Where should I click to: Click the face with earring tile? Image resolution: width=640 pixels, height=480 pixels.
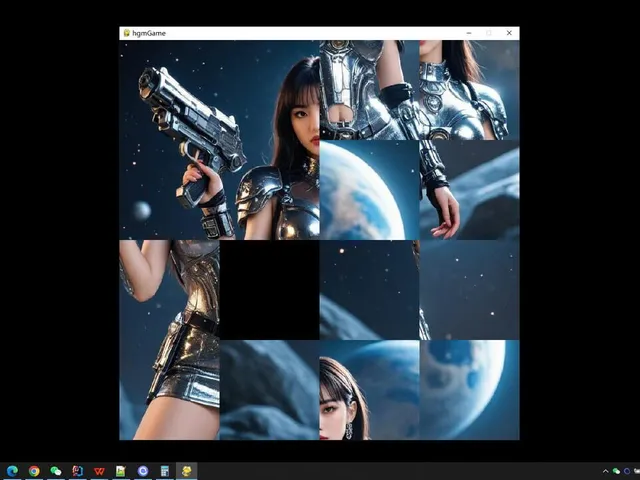[x=369, y=390]
